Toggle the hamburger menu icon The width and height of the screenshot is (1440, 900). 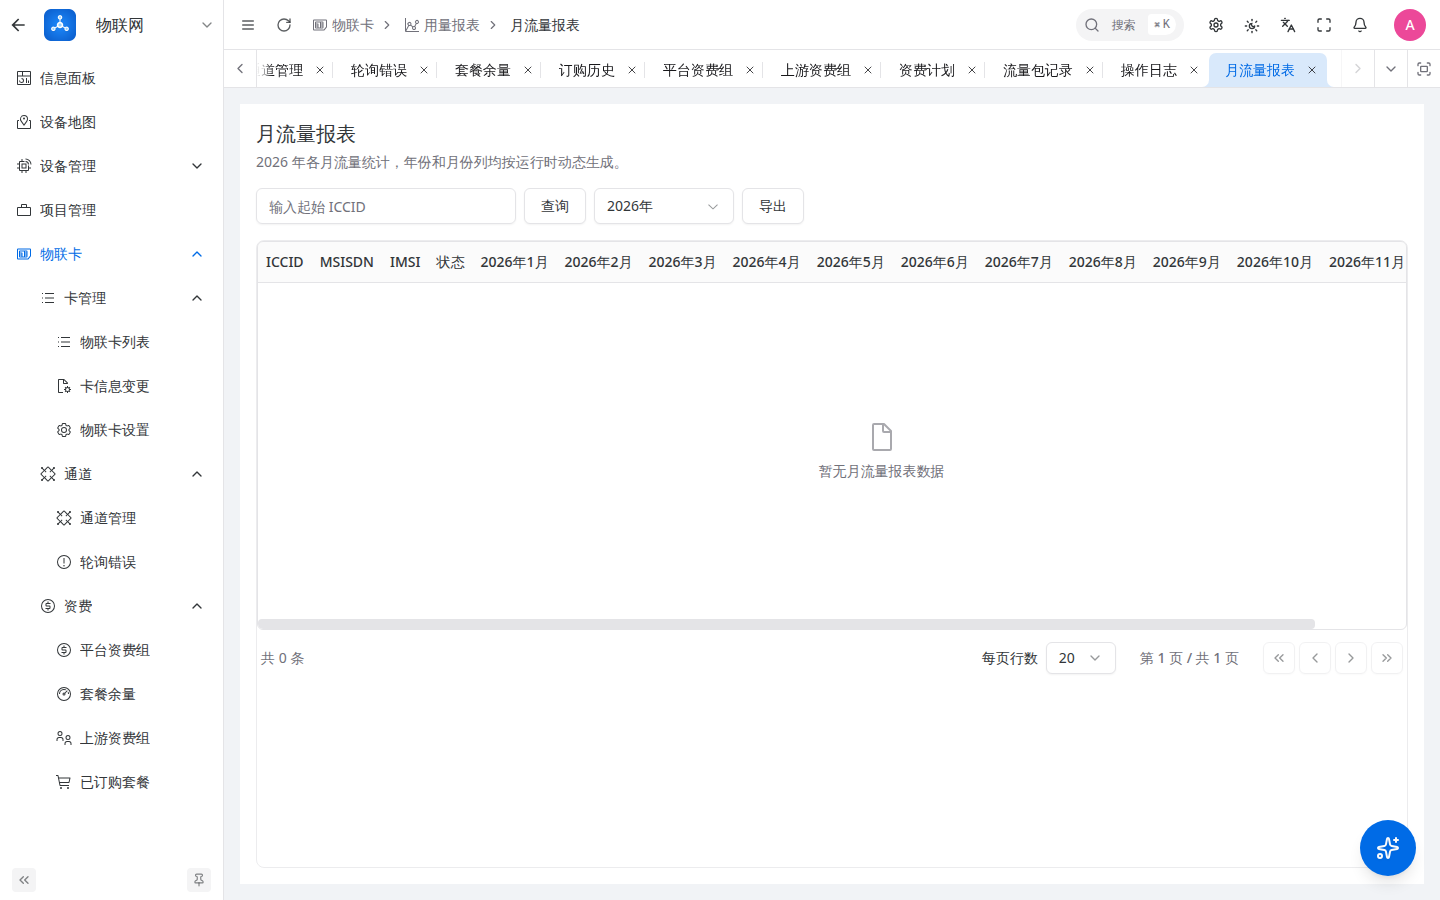(248, 25)
